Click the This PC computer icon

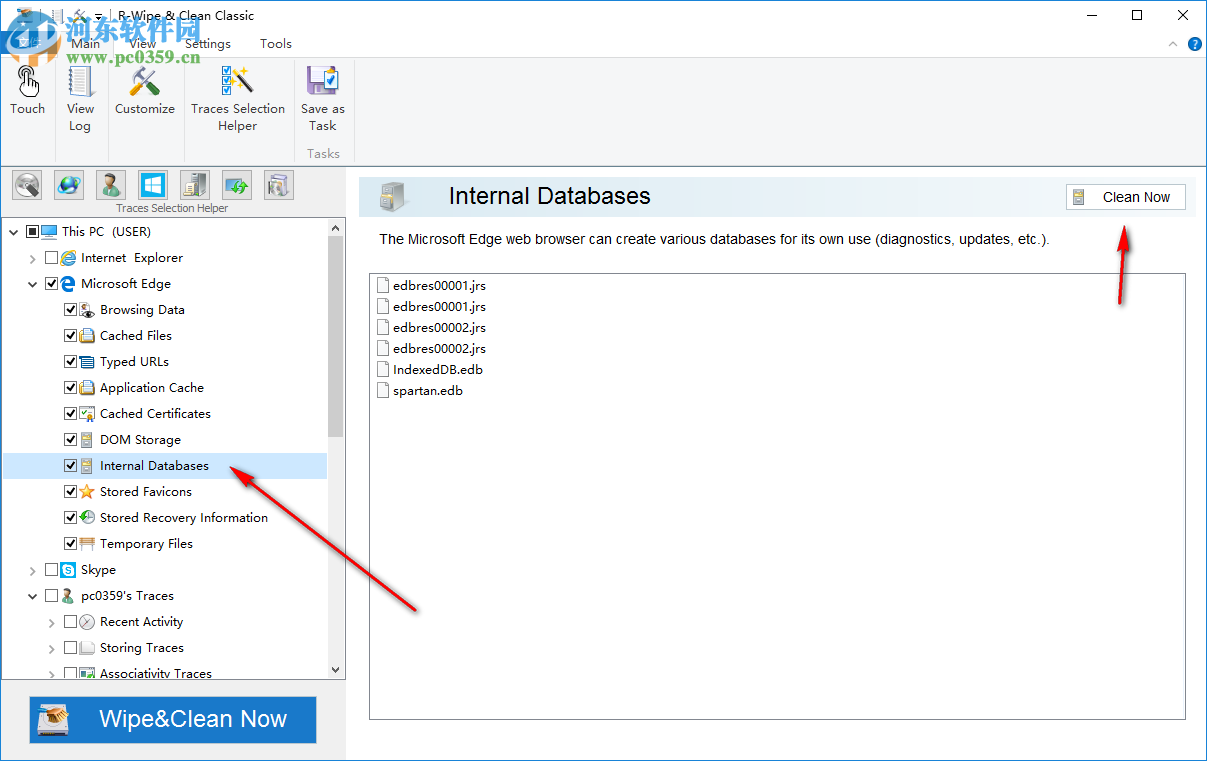tap(49, 231)
